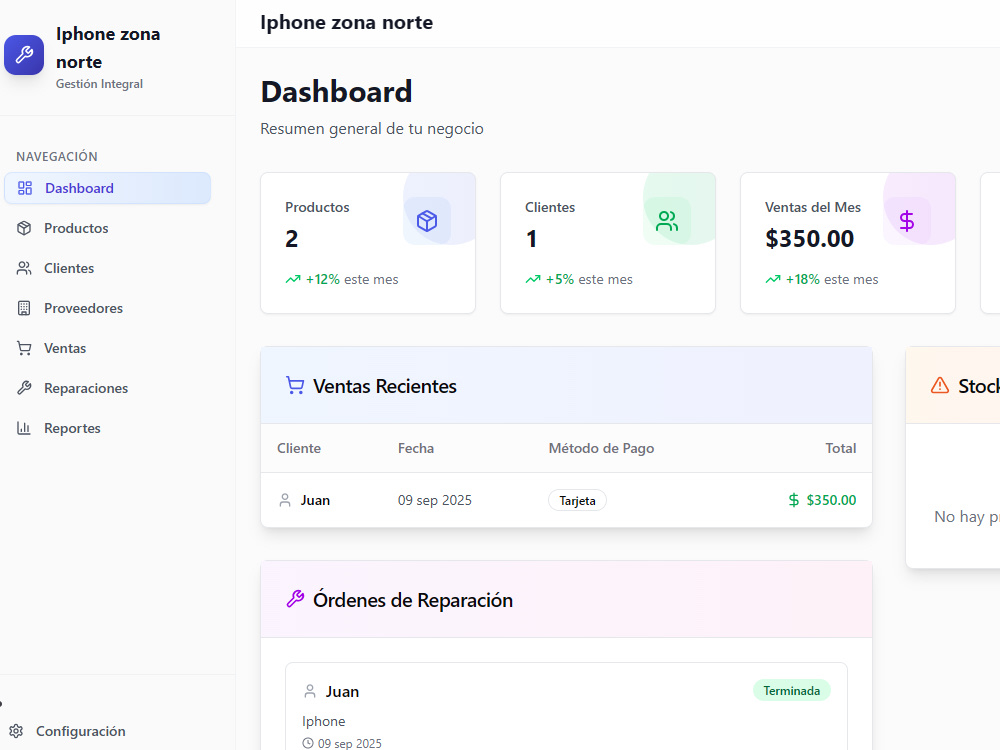Click the cart icon in Ventas Recientes header
This screenshot has height=750, width=1000.
click(295, 386)
